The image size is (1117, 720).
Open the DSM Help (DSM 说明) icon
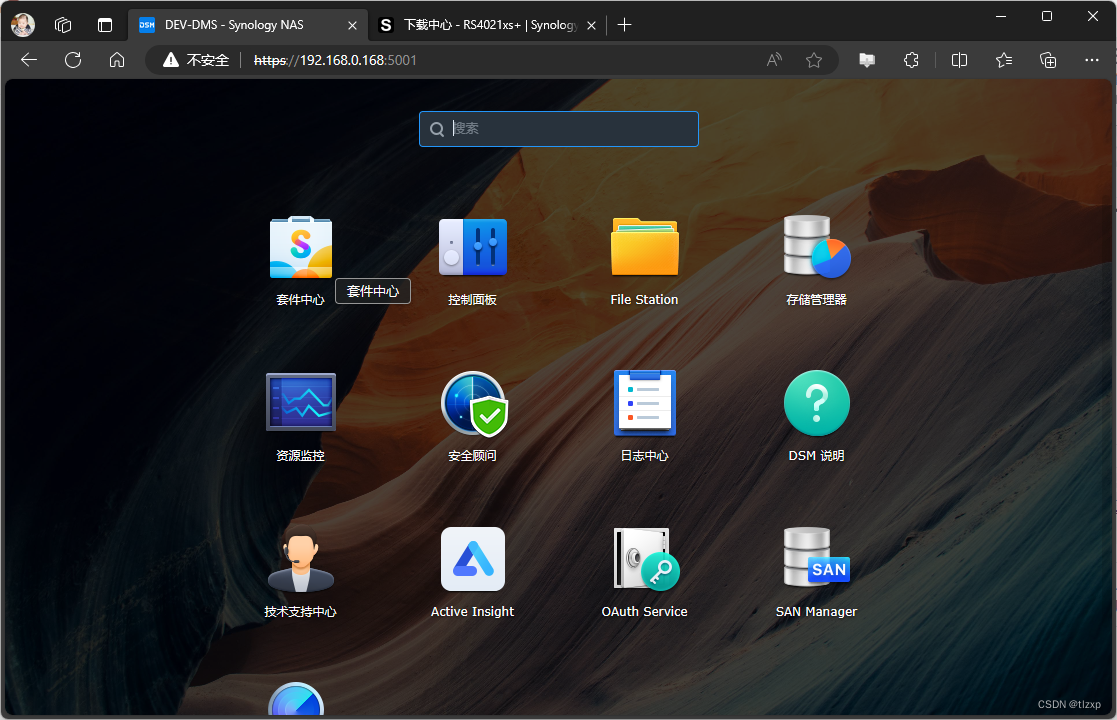point(816,403)
